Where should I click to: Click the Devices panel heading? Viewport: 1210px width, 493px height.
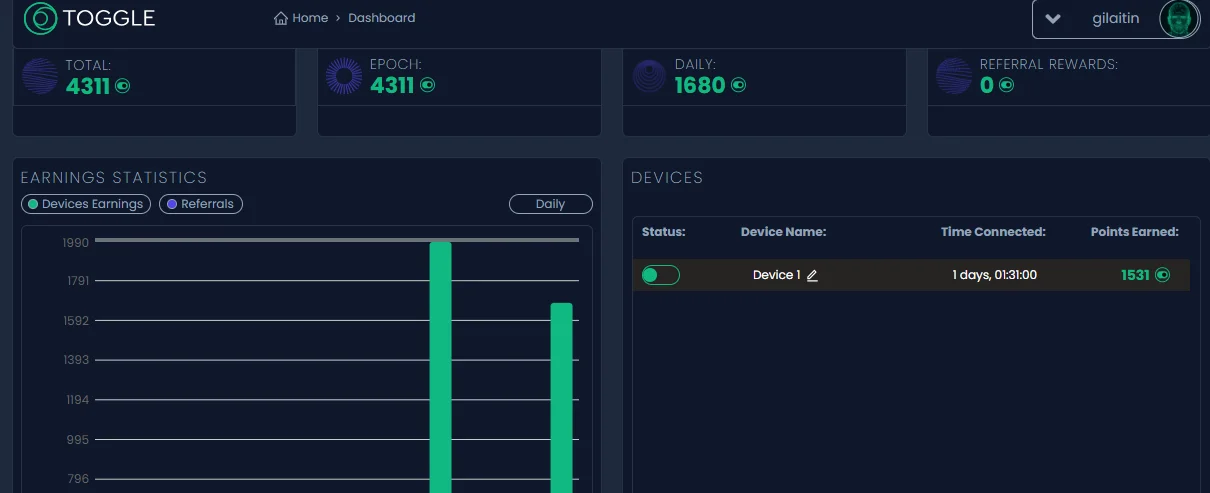tap(667, 178)
